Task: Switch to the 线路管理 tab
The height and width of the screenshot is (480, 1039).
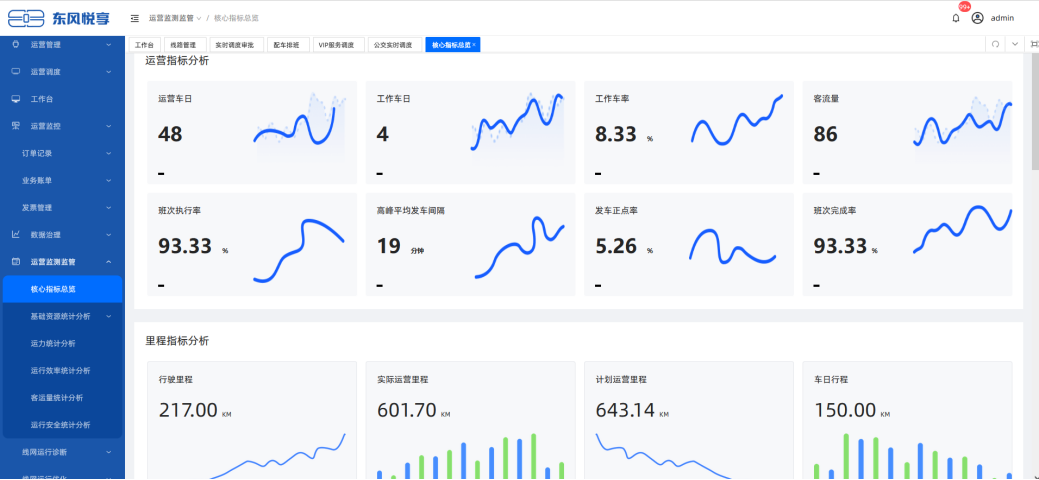Action: tap(185, 45)
